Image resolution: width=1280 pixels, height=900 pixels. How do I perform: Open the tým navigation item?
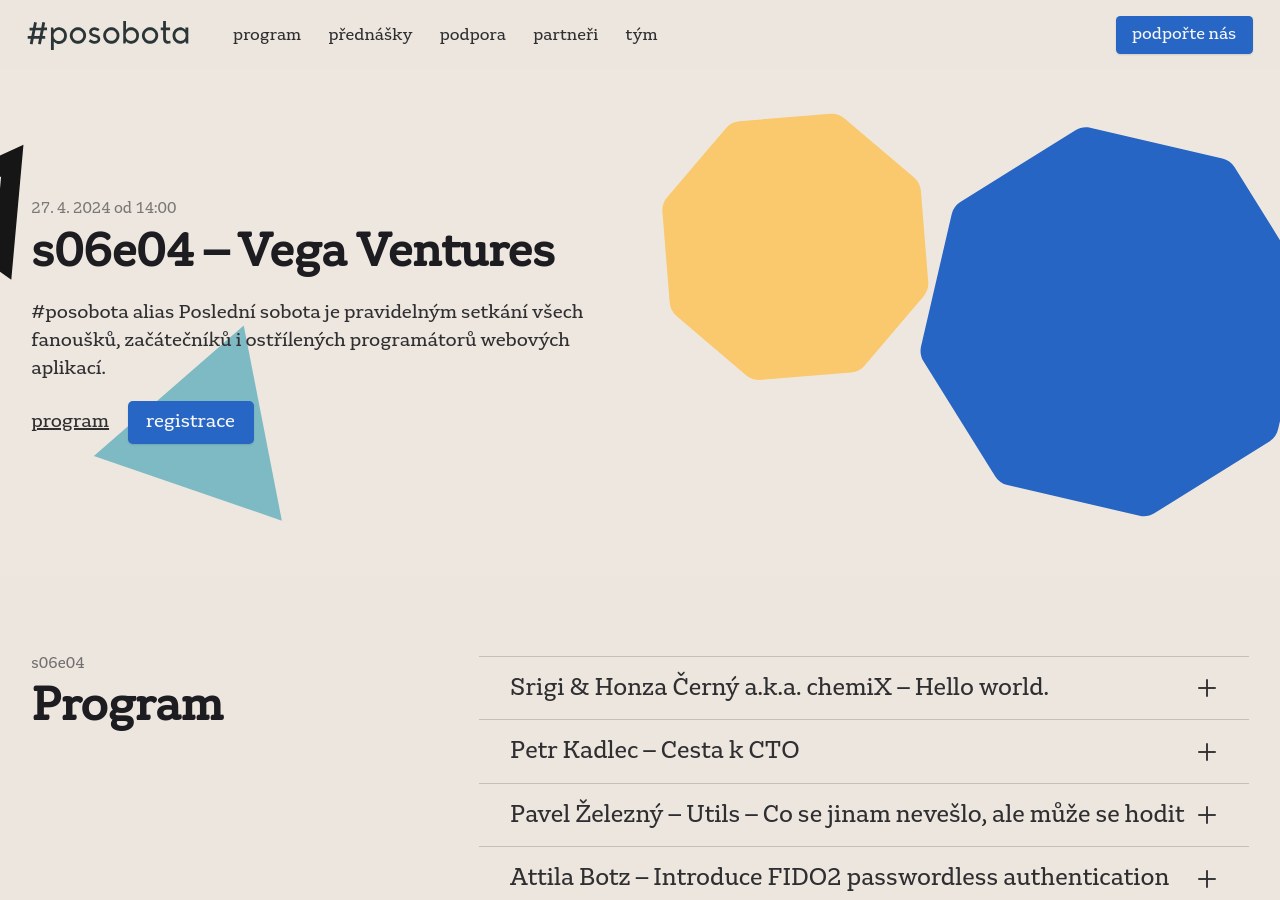pos(641,35)
